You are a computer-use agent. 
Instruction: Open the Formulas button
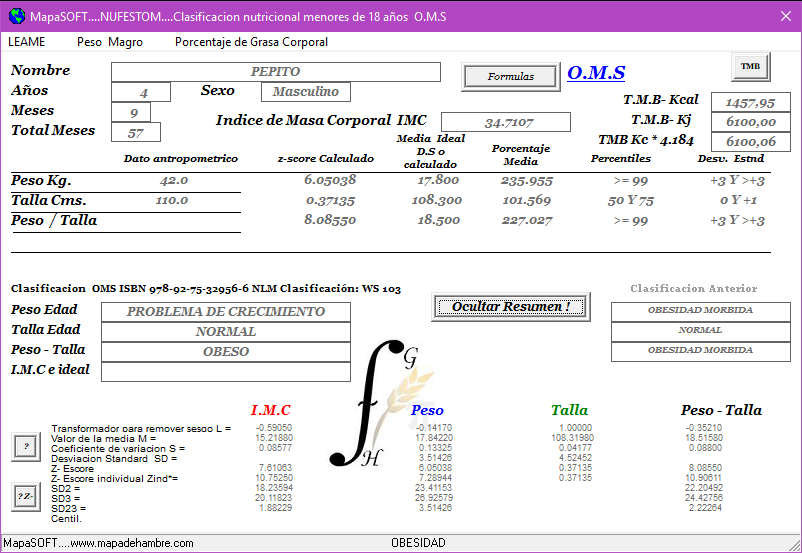511,76
